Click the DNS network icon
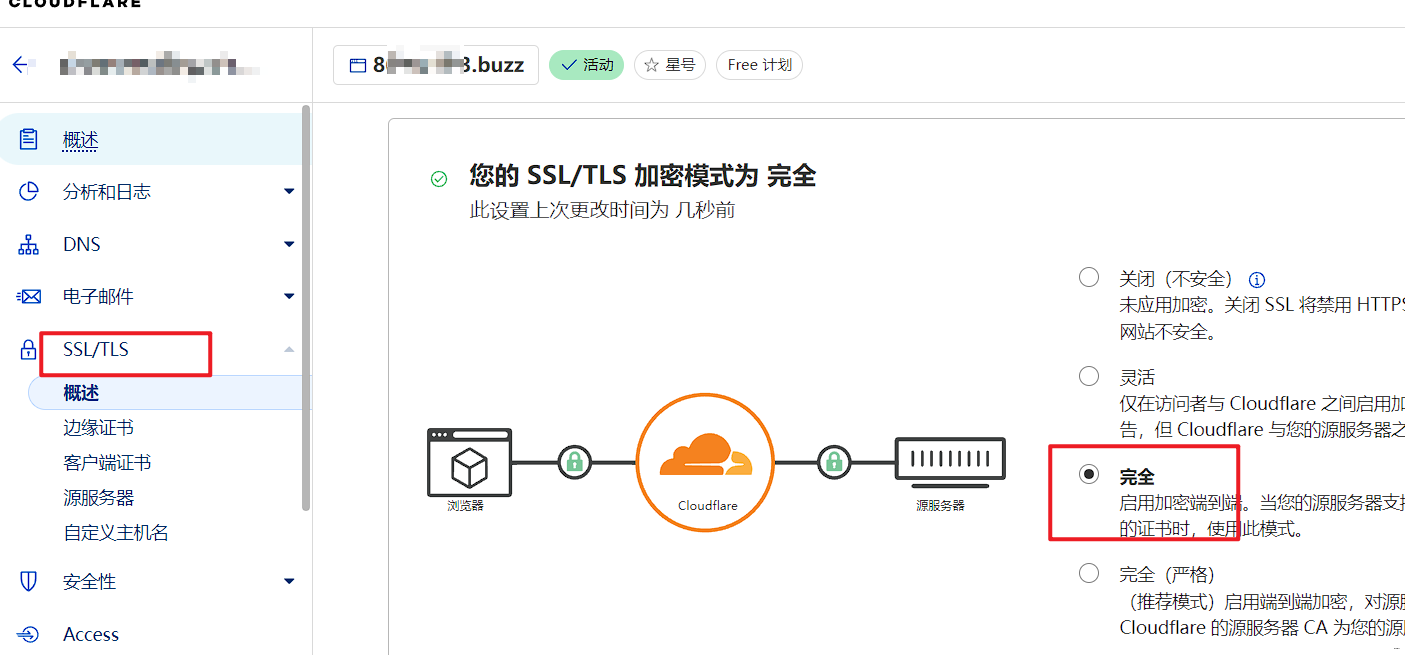The image size is (1405, 655). click(x=29, y=245)
